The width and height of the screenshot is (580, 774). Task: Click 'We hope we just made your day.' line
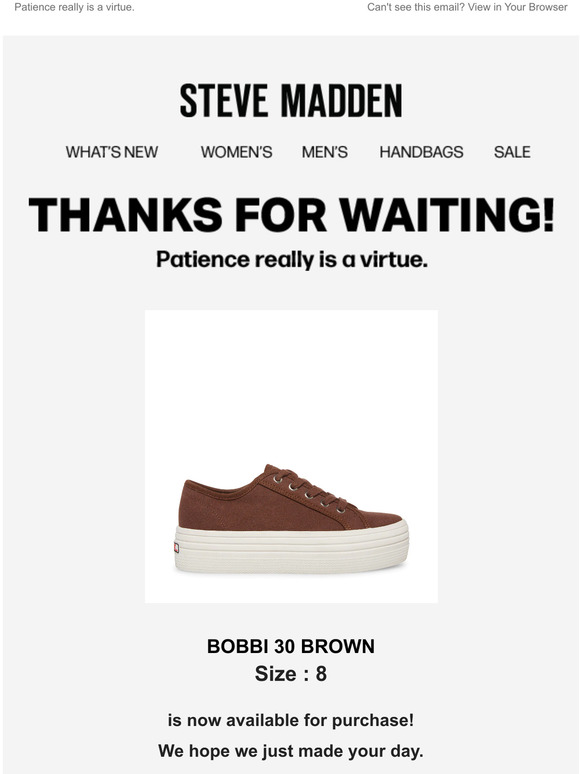click(x=291, y=751)
